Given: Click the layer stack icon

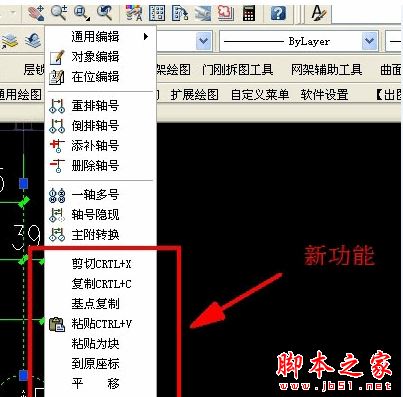Looking at the screenshot, I should pyautogui.click(x=10, y=41).
